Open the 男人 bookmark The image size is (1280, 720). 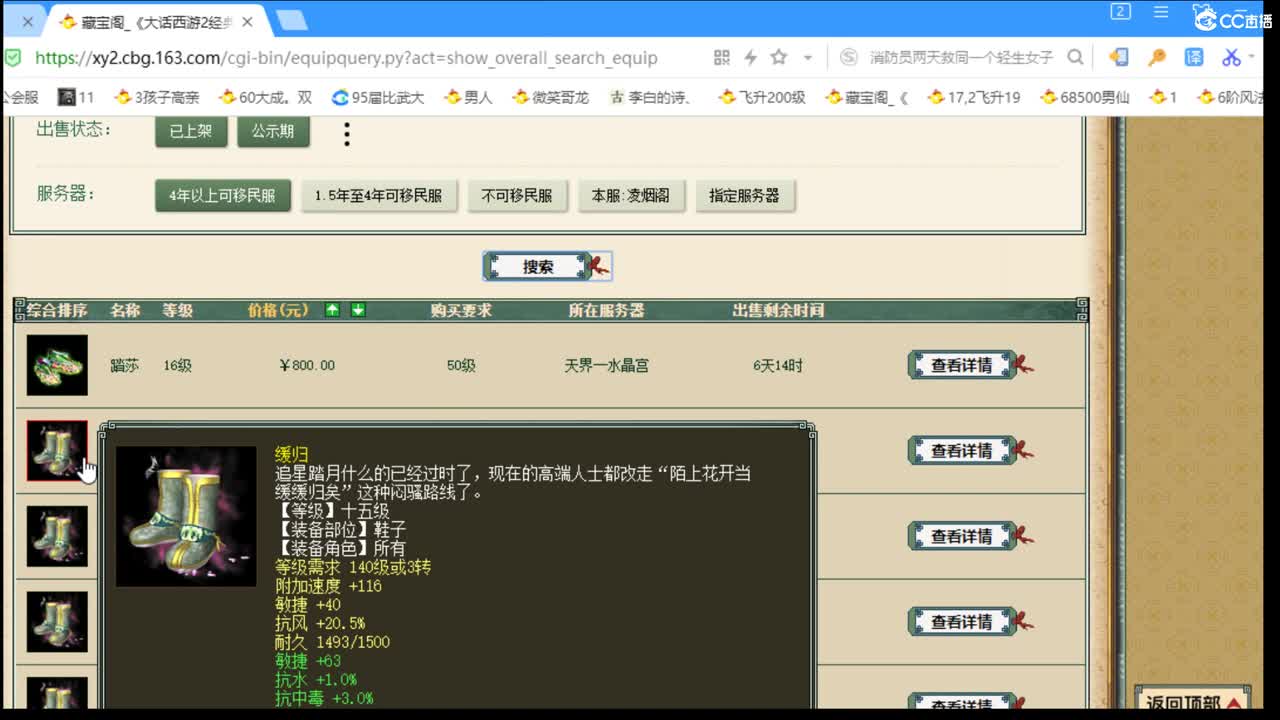[x=468, y=97]
